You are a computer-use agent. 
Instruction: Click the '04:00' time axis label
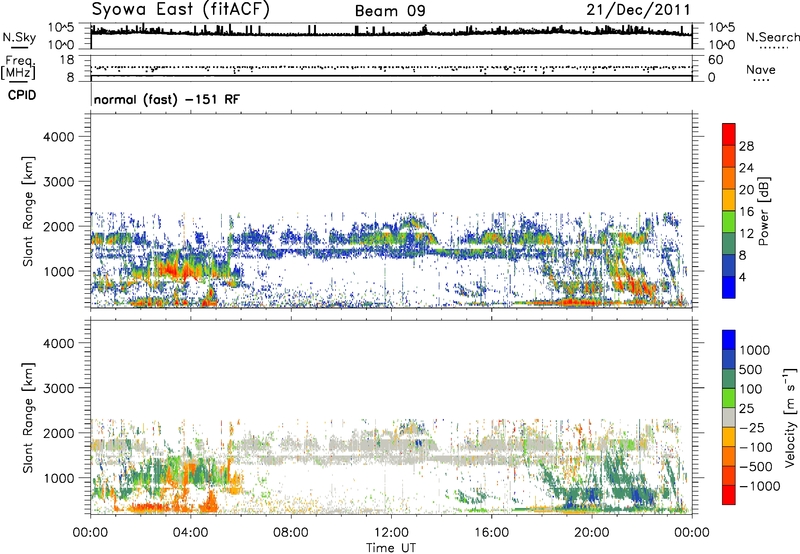pyautogui.click(x=191, y=533)
